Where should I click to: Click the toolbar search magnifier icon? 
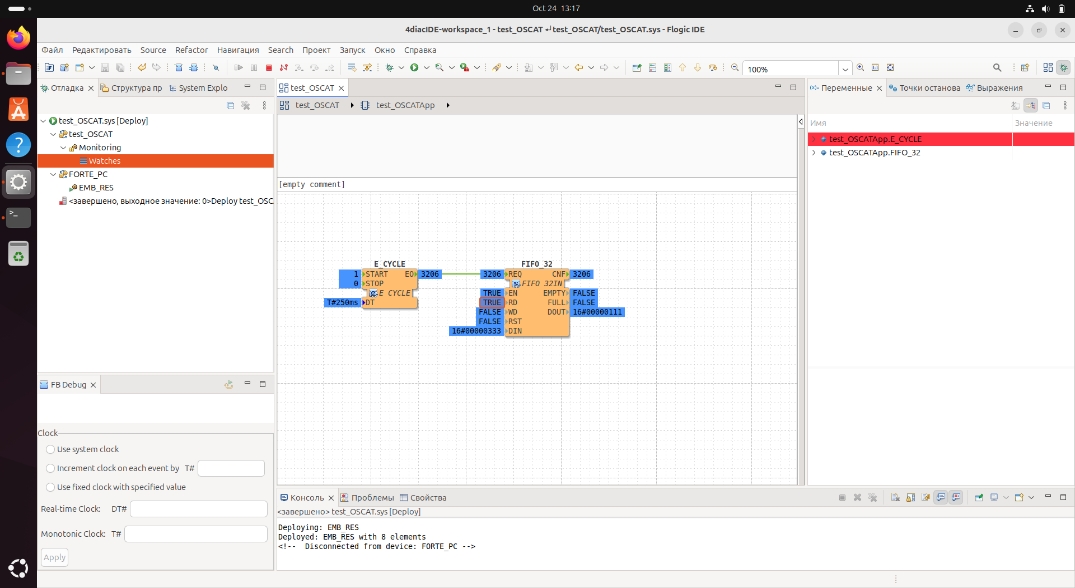pos(997,68)
